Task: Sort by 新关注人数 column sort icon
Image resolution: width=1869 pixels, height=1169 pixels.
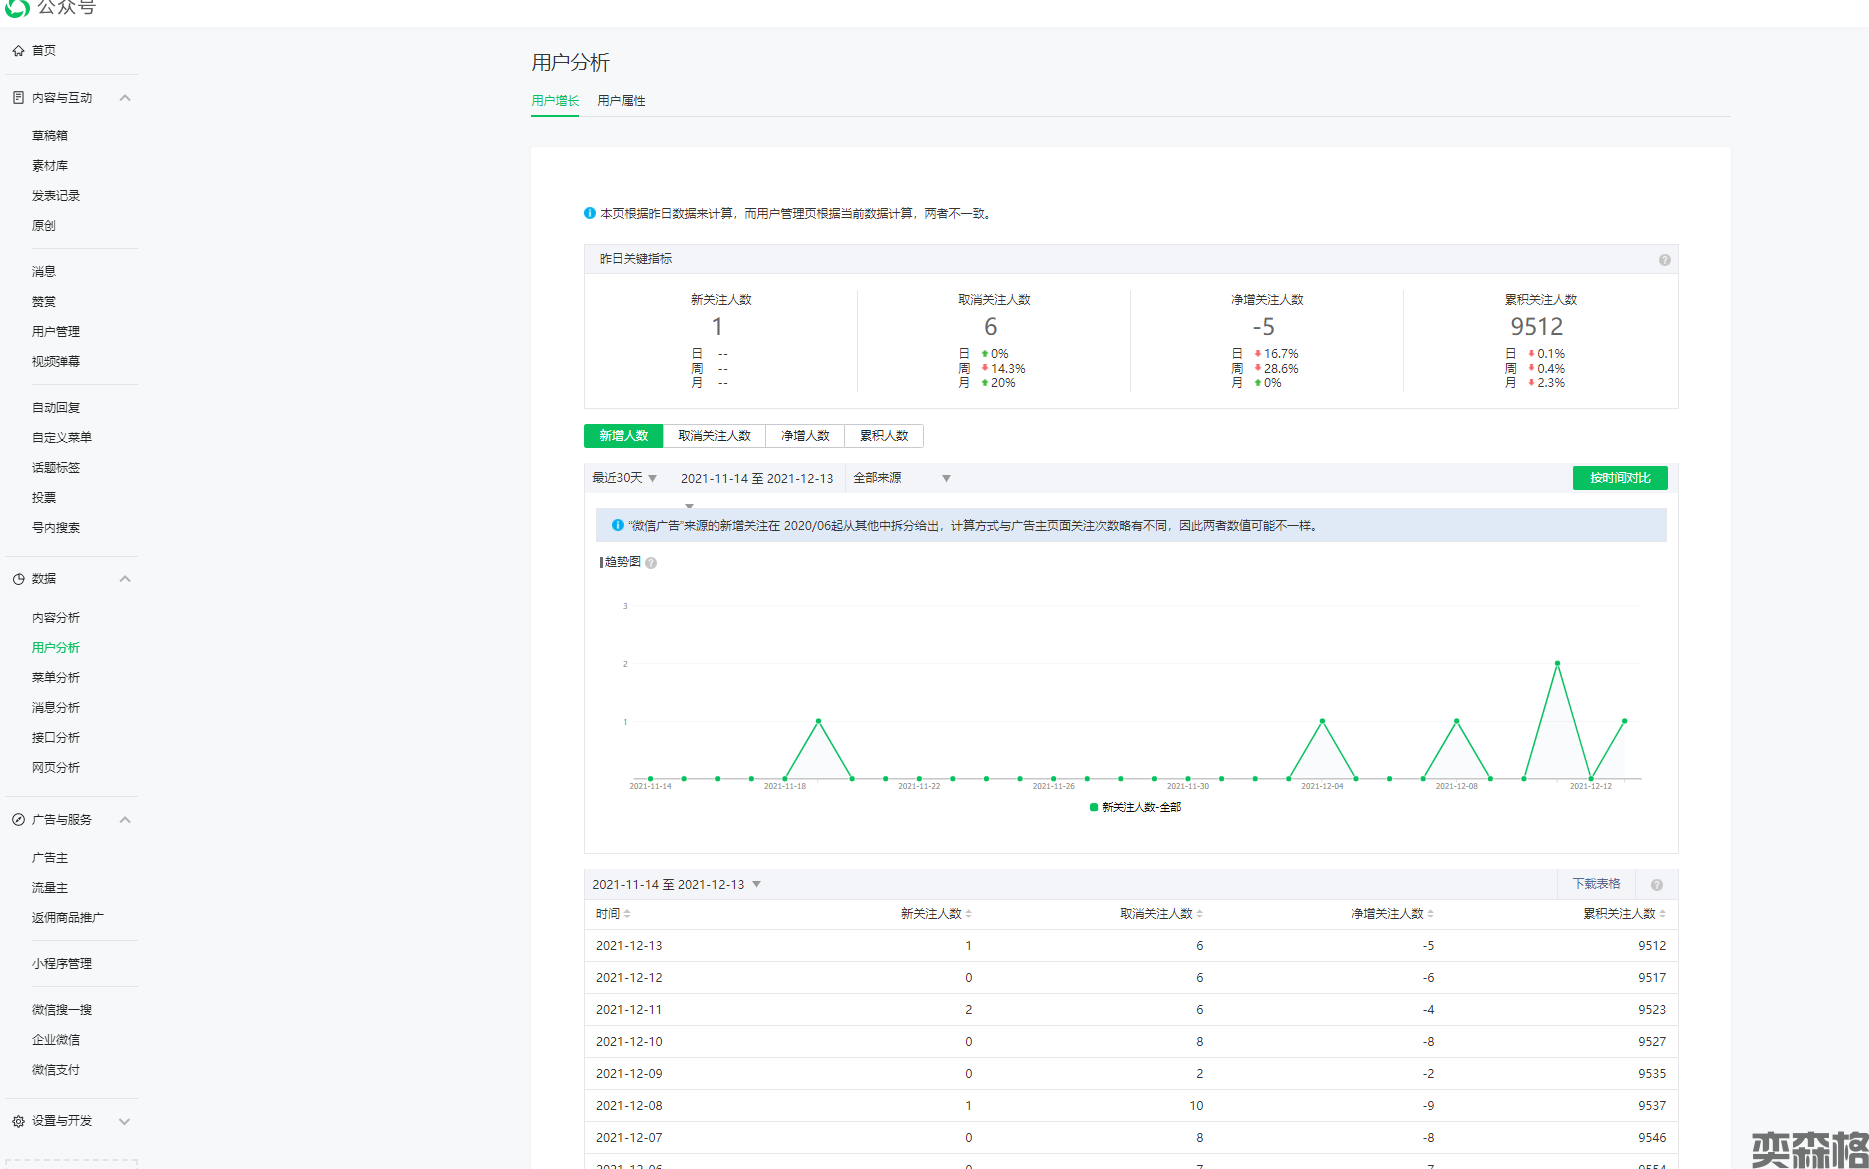Action: click(968, 914)
